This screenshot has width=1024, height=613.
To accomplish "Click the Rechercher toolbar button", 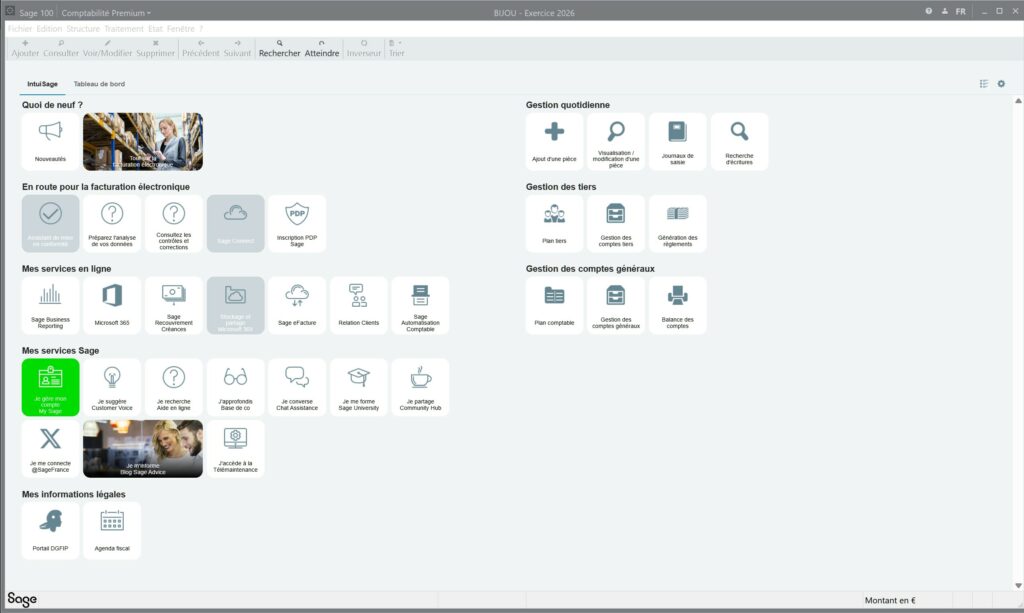I will tap(280, 48).
